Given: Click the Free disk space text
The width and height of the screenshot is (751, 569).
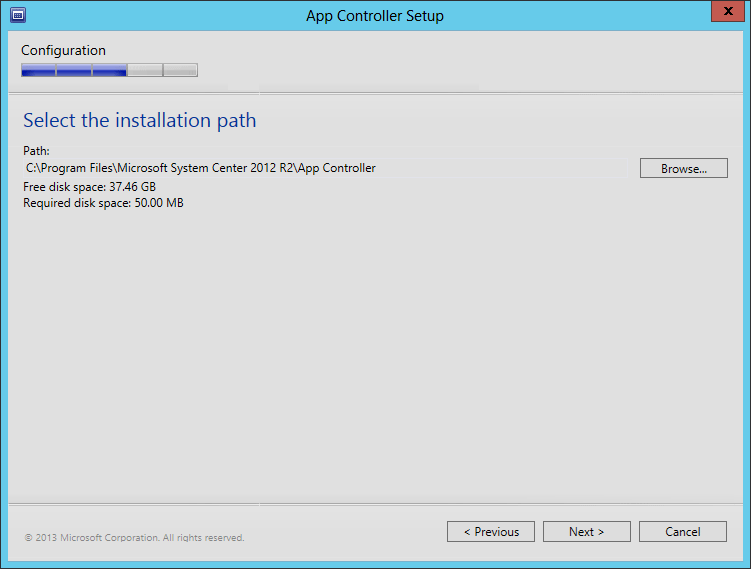Looking at the screenshot, I should pos(90,187).
